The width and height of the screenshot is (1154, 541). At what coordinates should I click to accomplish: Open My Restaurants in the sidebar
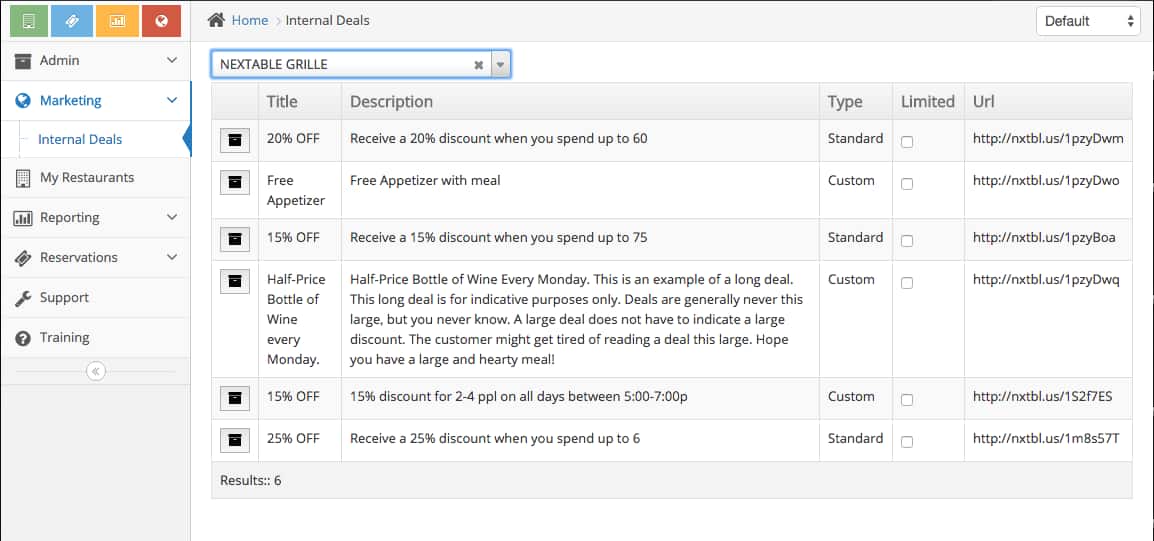[86, 177]
